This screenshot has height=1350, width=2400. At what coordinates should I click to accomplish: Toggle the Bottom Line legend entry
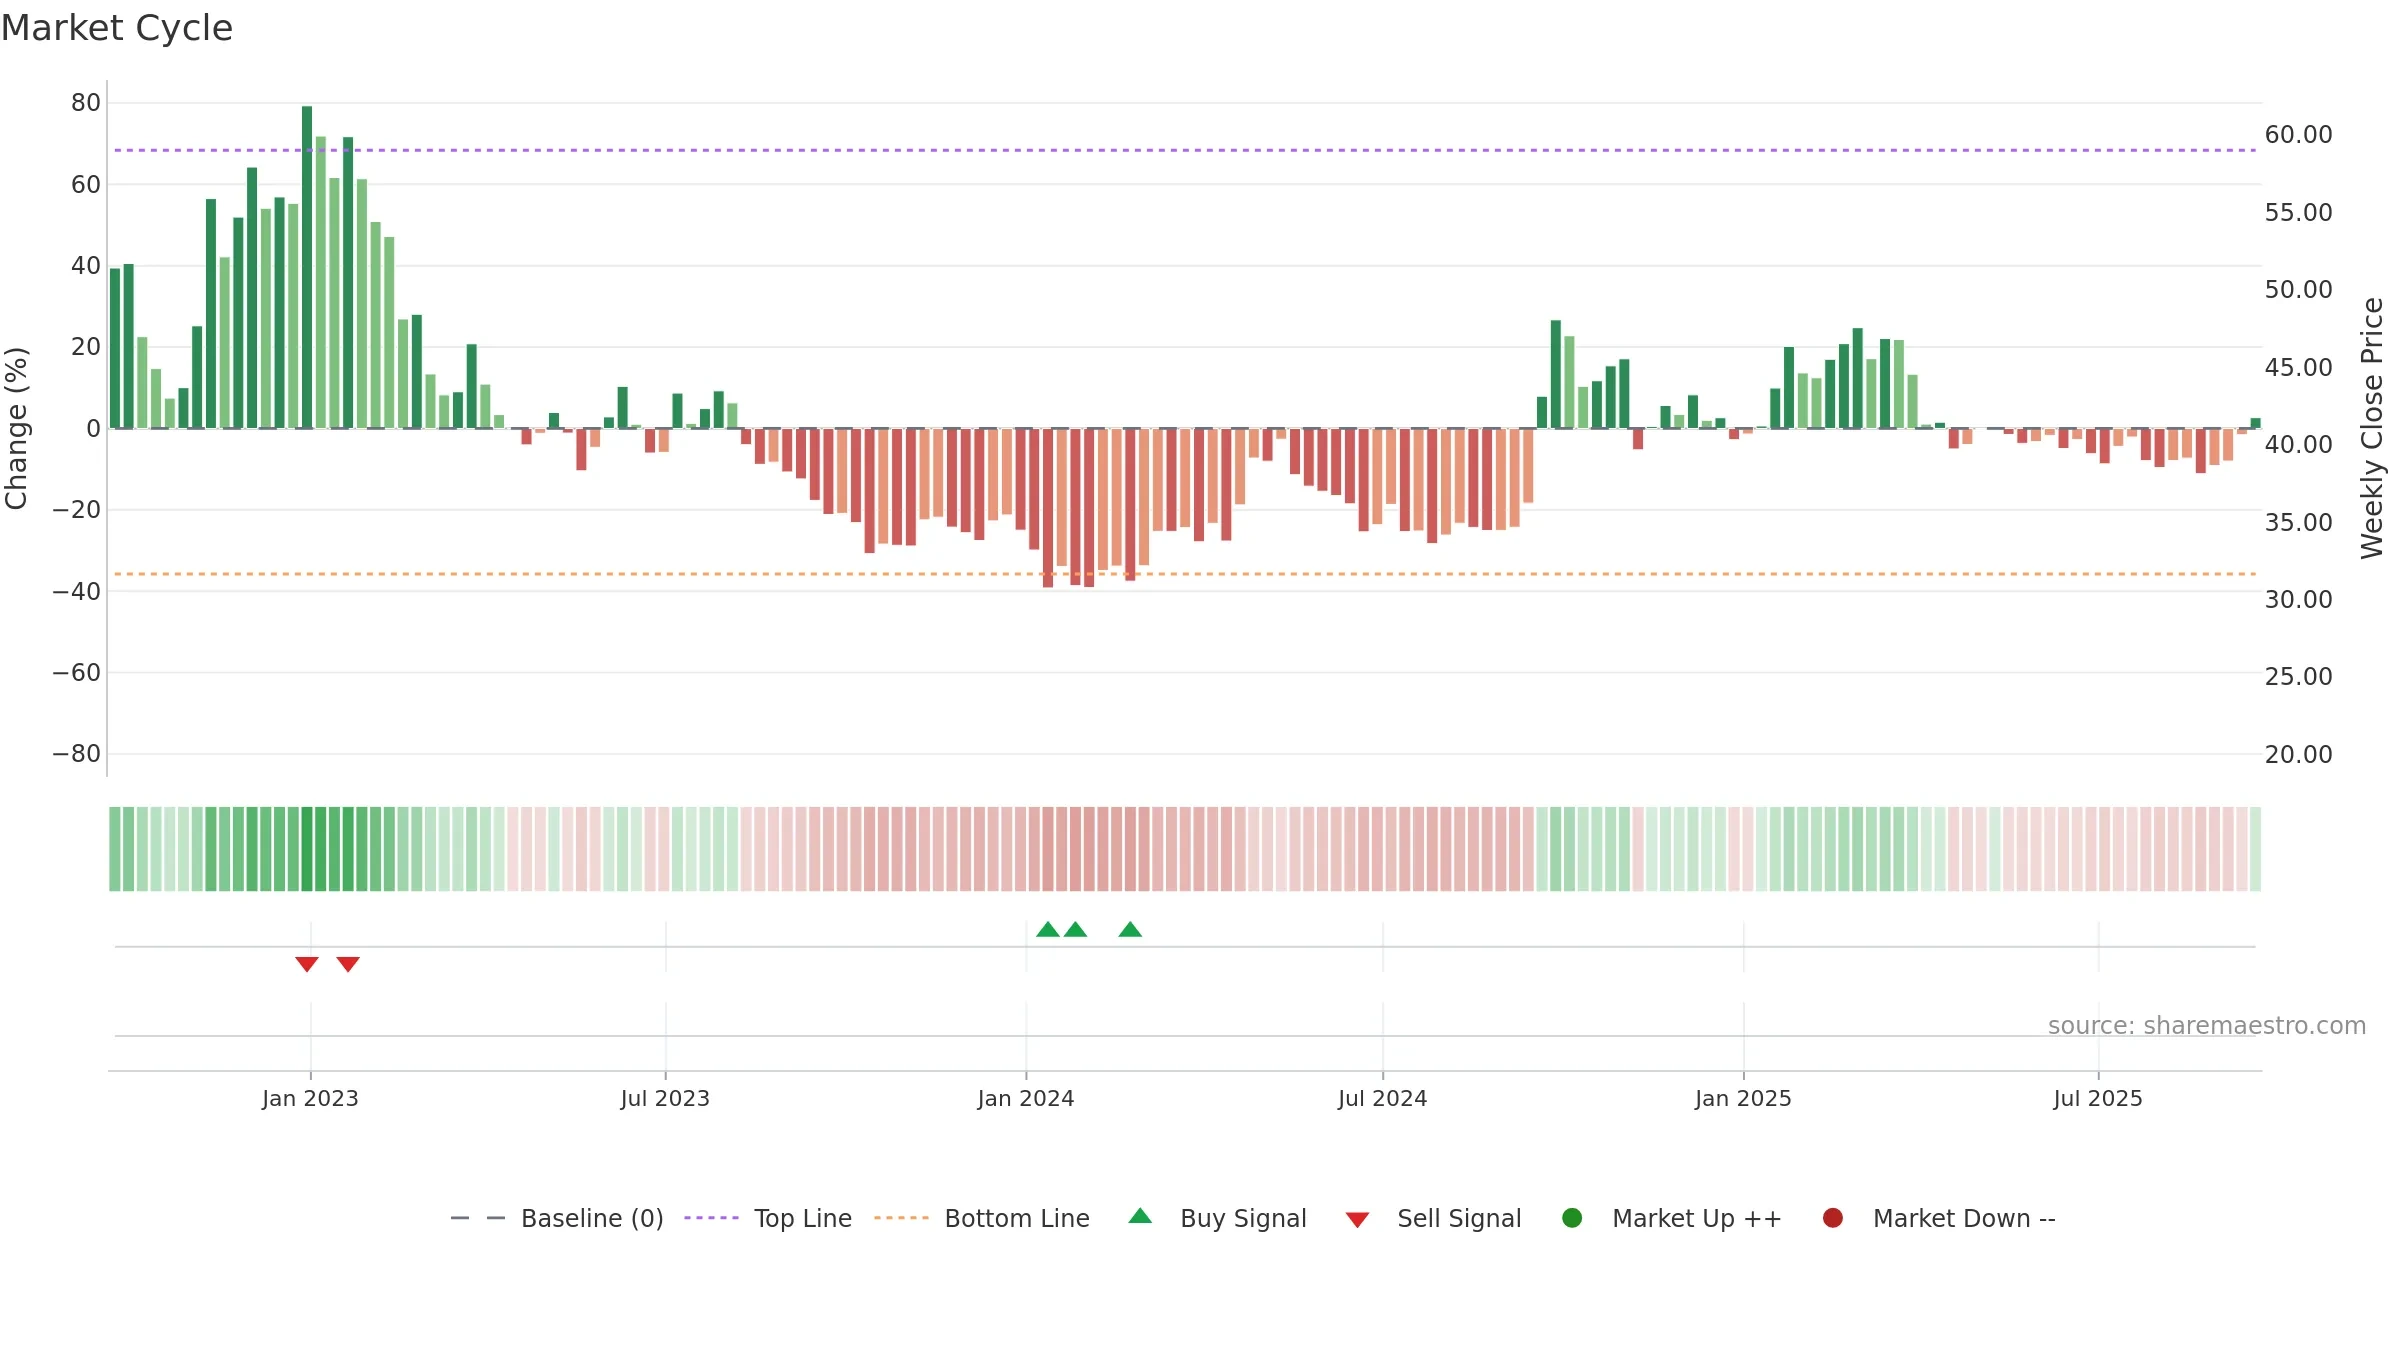(982, 1218)
